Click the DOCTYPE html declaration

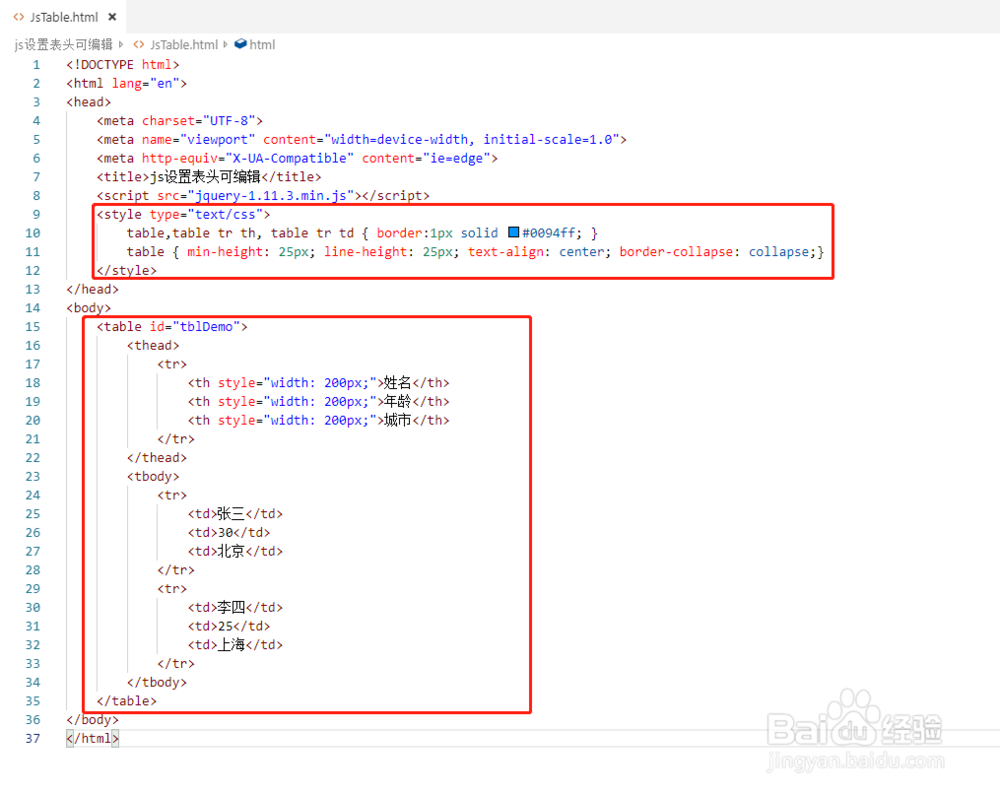(122, 65)
